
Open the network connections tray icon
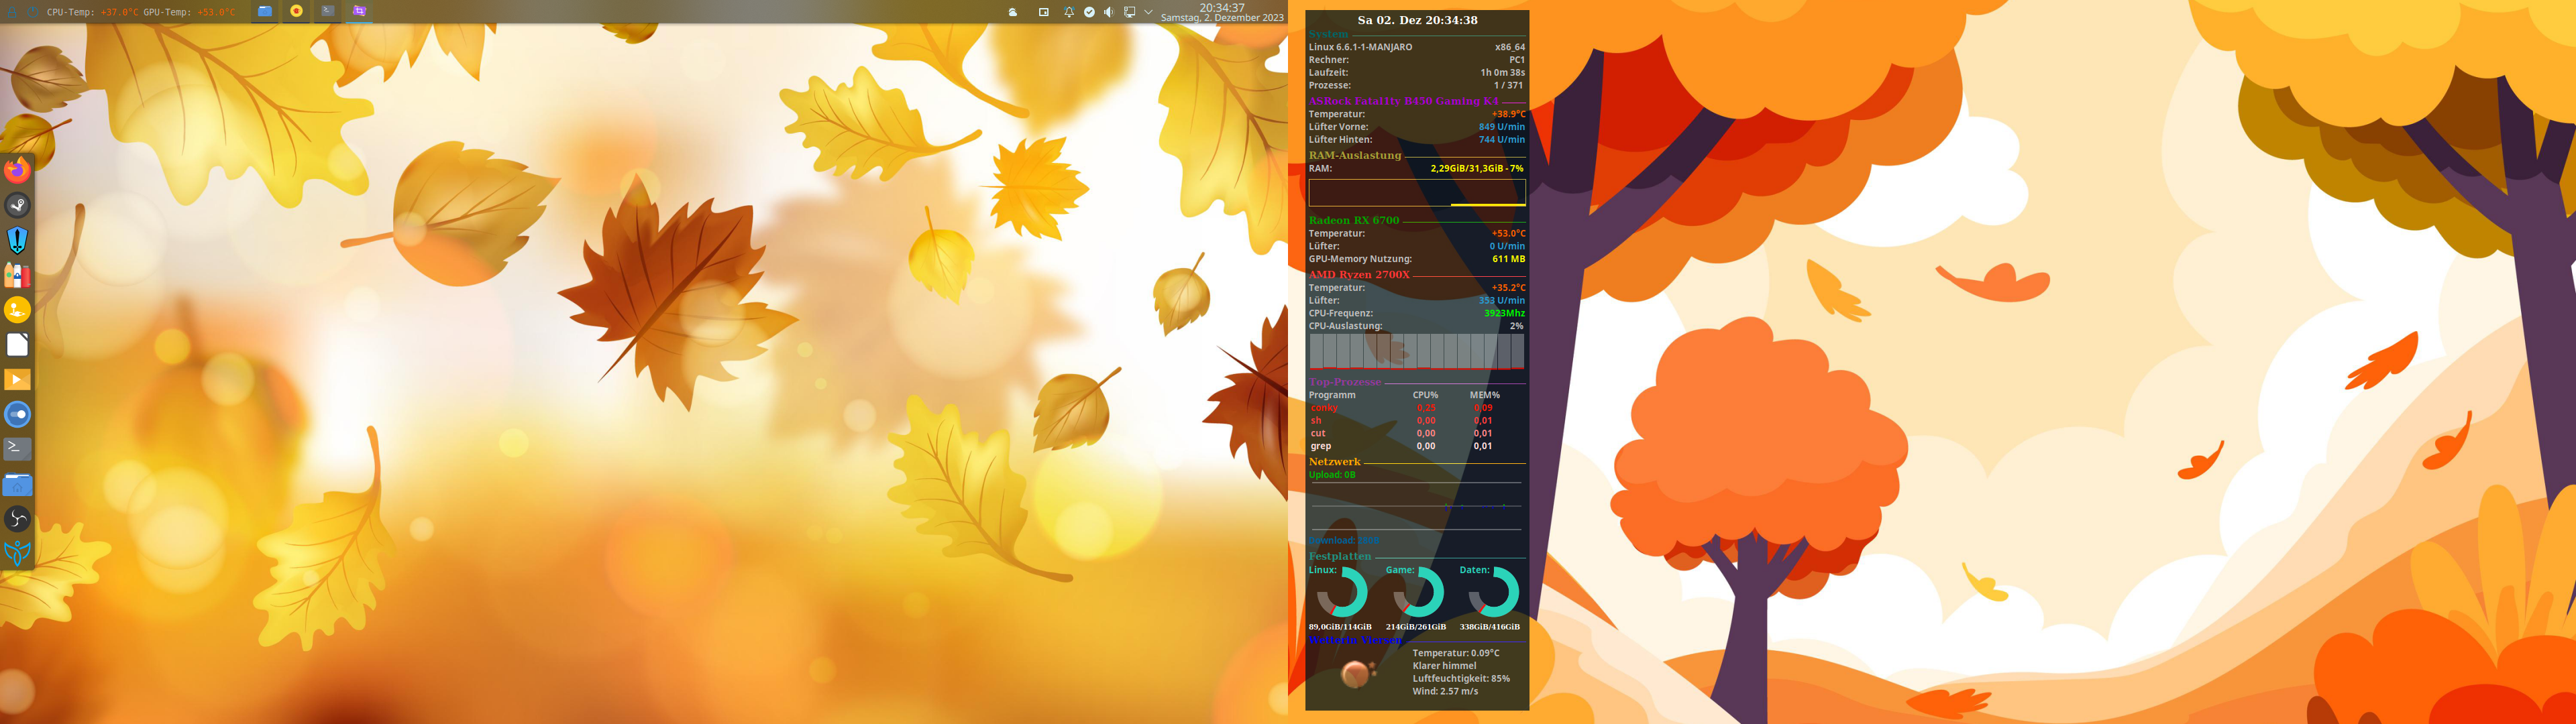pyautogui.click(x=1130, y=12)
